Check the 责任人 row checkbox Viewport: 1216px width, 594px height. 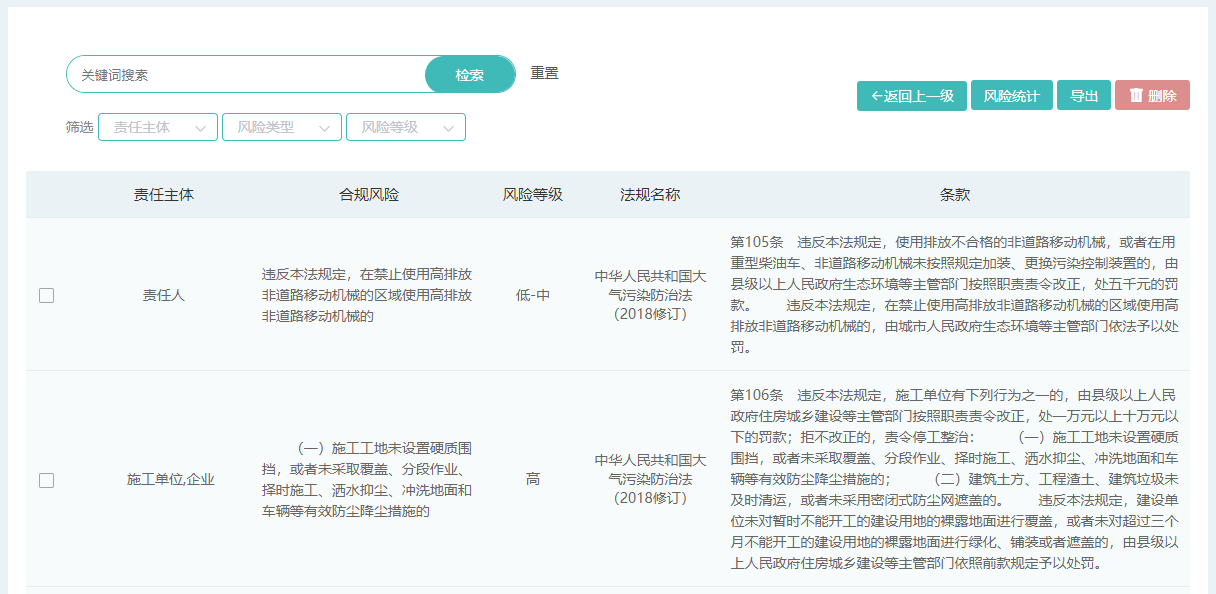tap(46, 295)
